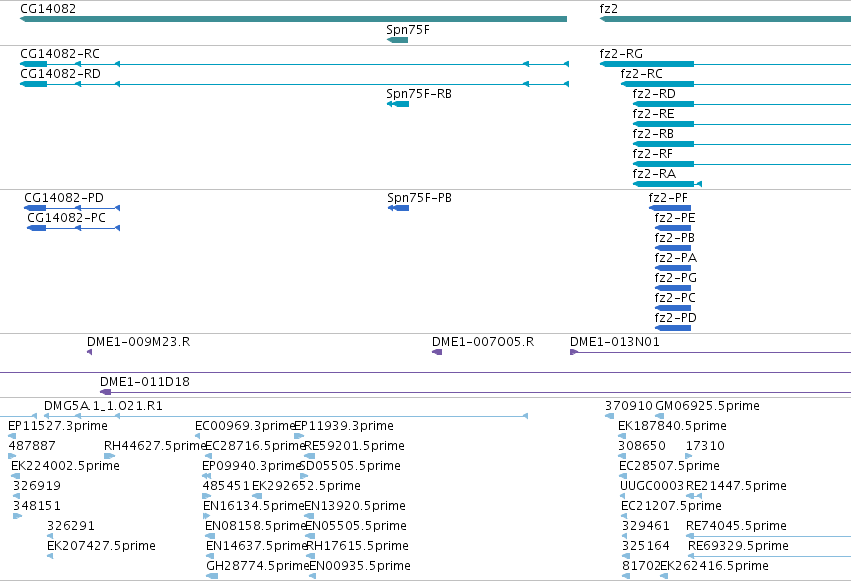Click the DME1-009M23.R clone end

90,352
